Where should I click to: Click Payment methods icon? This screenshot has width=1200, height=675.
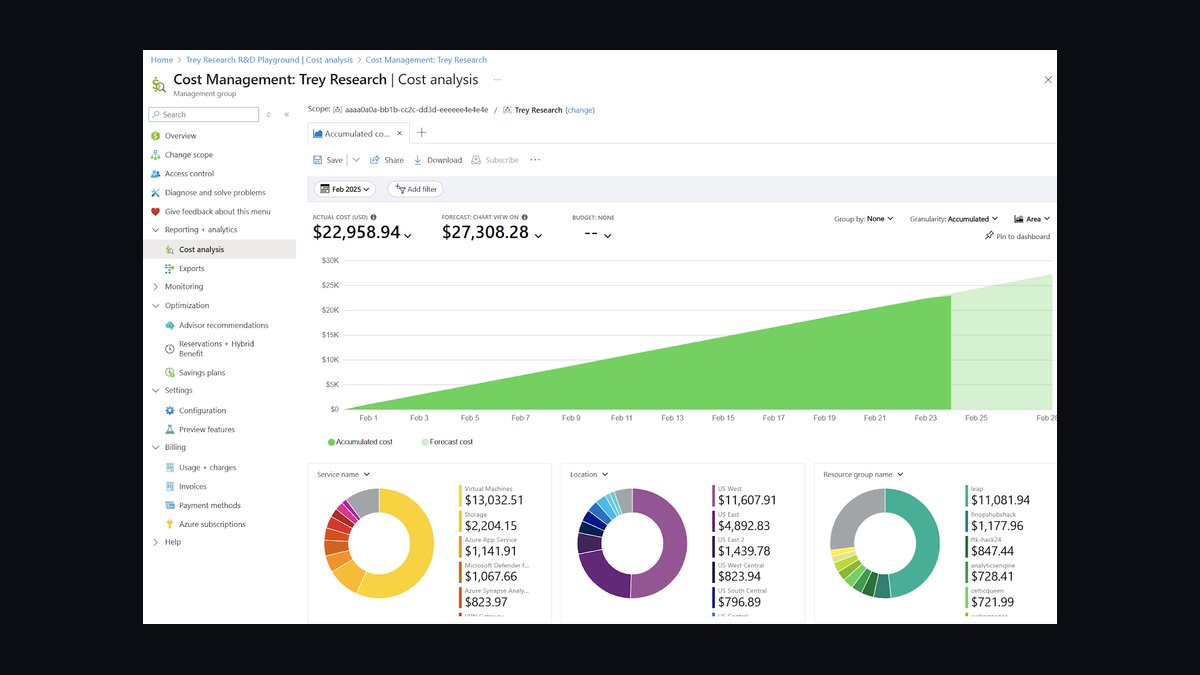[x=170, y=506]
